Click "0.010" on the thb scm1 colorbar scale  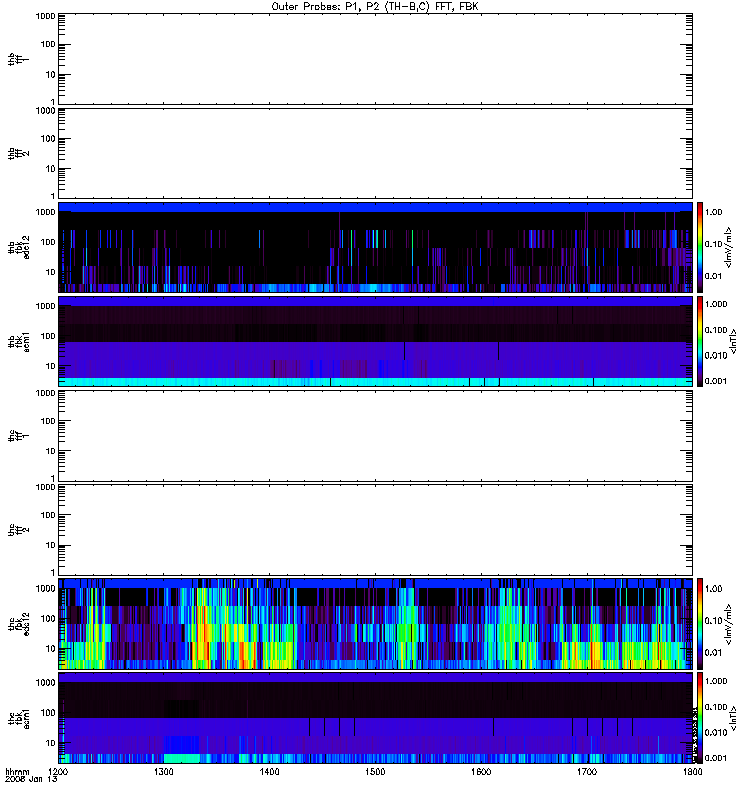(716, 356)
